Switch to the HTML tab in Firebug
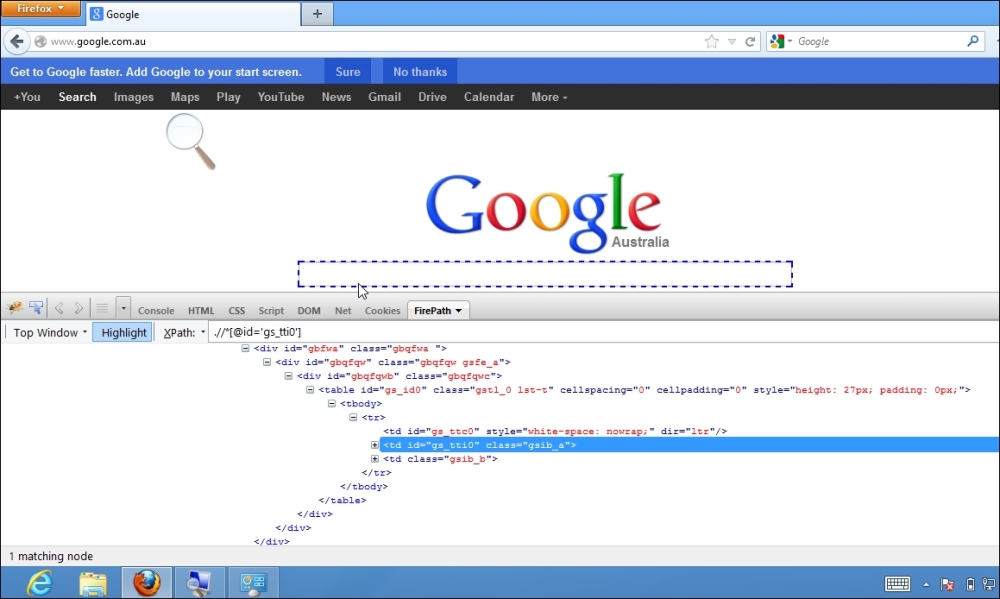 coord(201,311)
